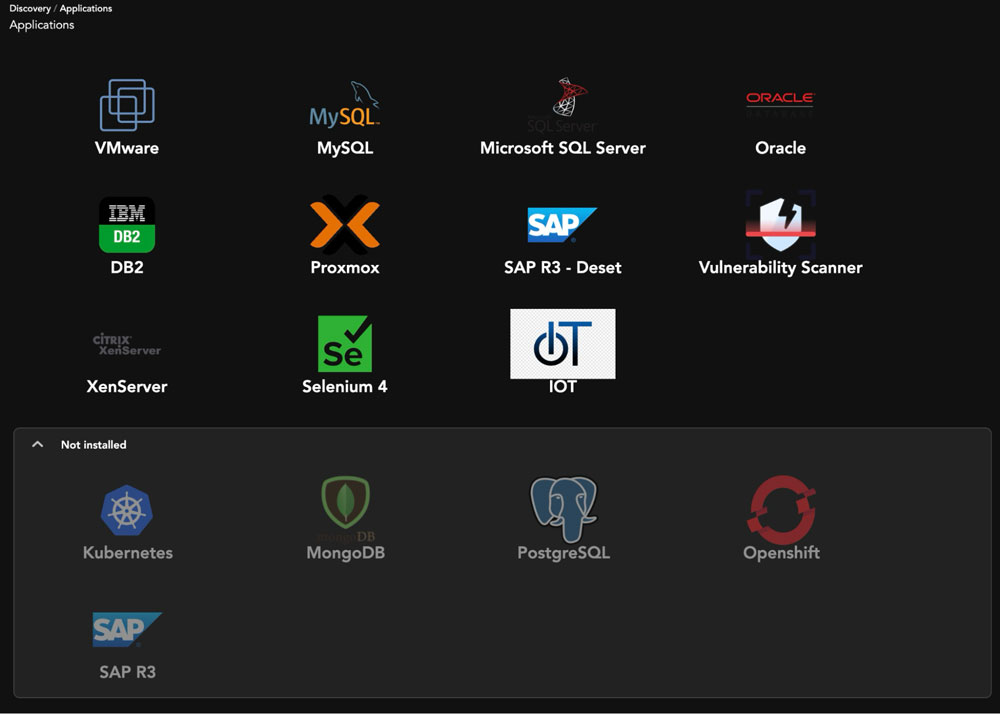The height and width of the screenshot is (714, 1000).
Task: Select the MySQL dolphin logo
Action: point(345,105)
